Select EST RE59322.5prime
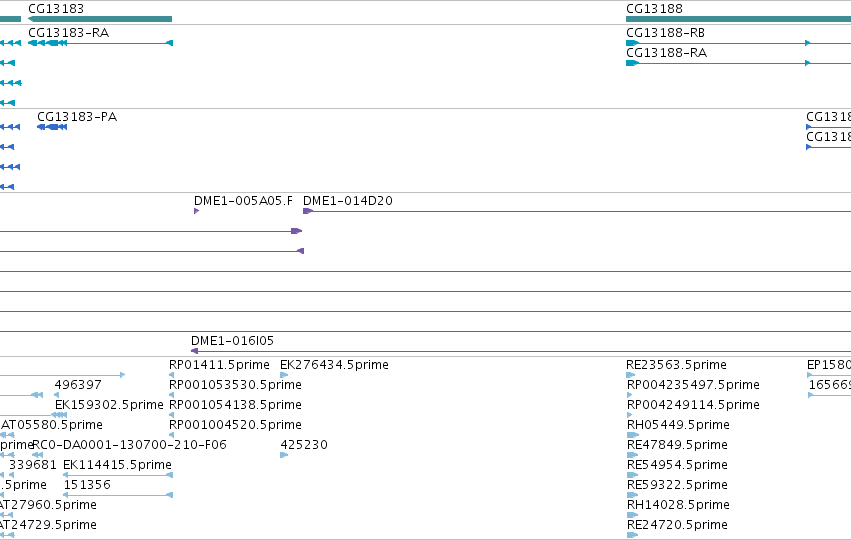Viewport: 851px width, 540px height. pyautogui.click(x=677, y=485)
